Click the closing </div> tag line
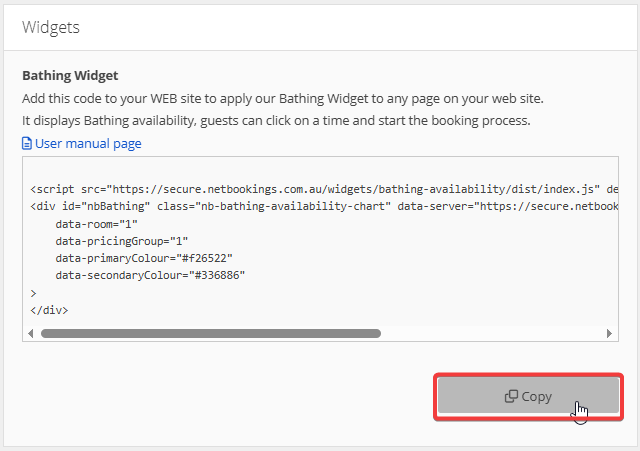640x451 pixels. point(49,310)
